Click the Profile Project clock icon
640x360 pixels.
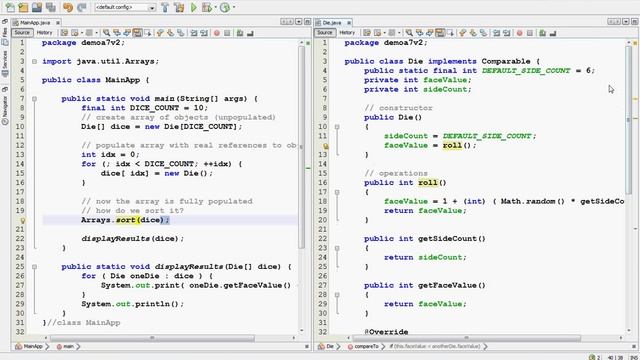tap(225, 7)
